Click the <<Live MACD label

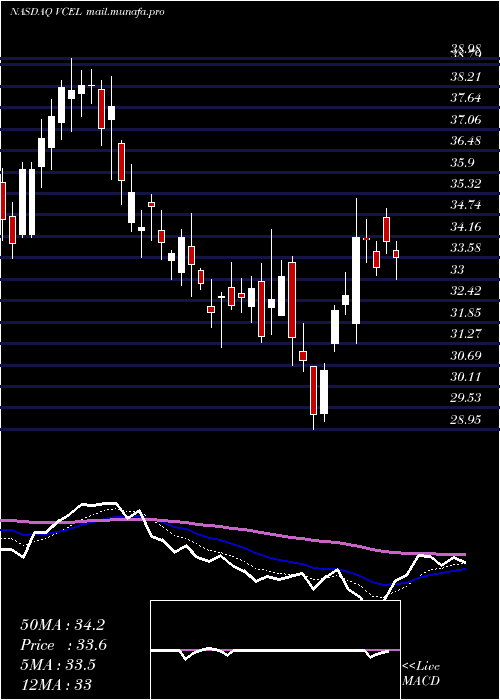421,673
